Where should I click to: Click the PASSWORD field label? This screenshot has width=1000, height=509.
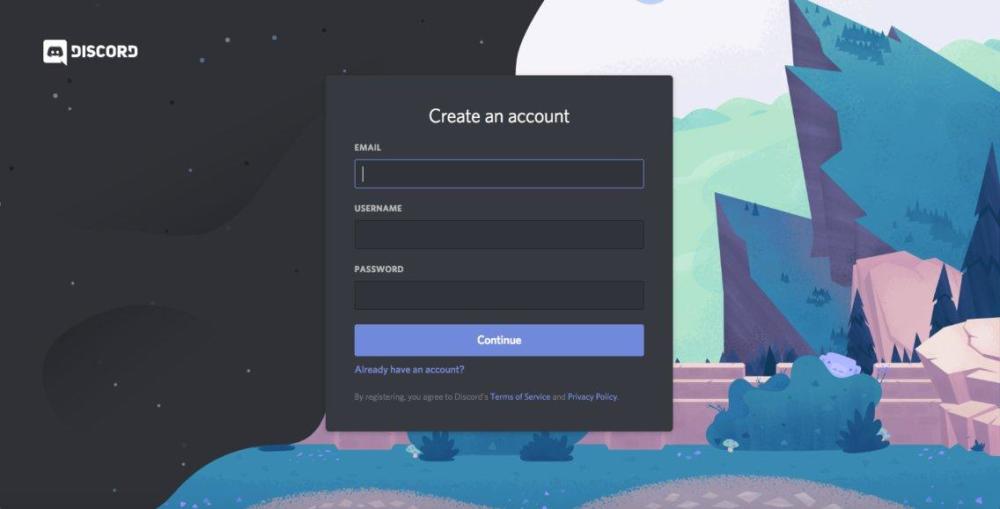[x=379, y=269]
